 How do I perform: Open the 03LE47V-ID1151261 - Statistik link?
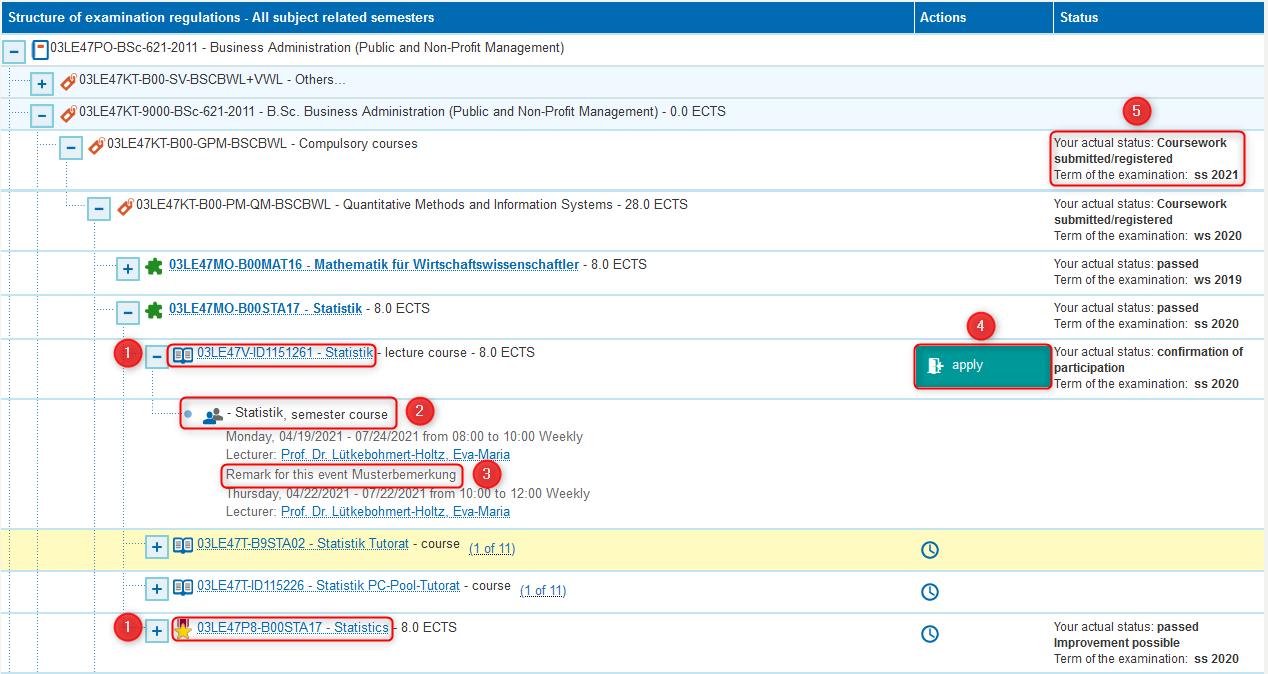click(285, 353)
